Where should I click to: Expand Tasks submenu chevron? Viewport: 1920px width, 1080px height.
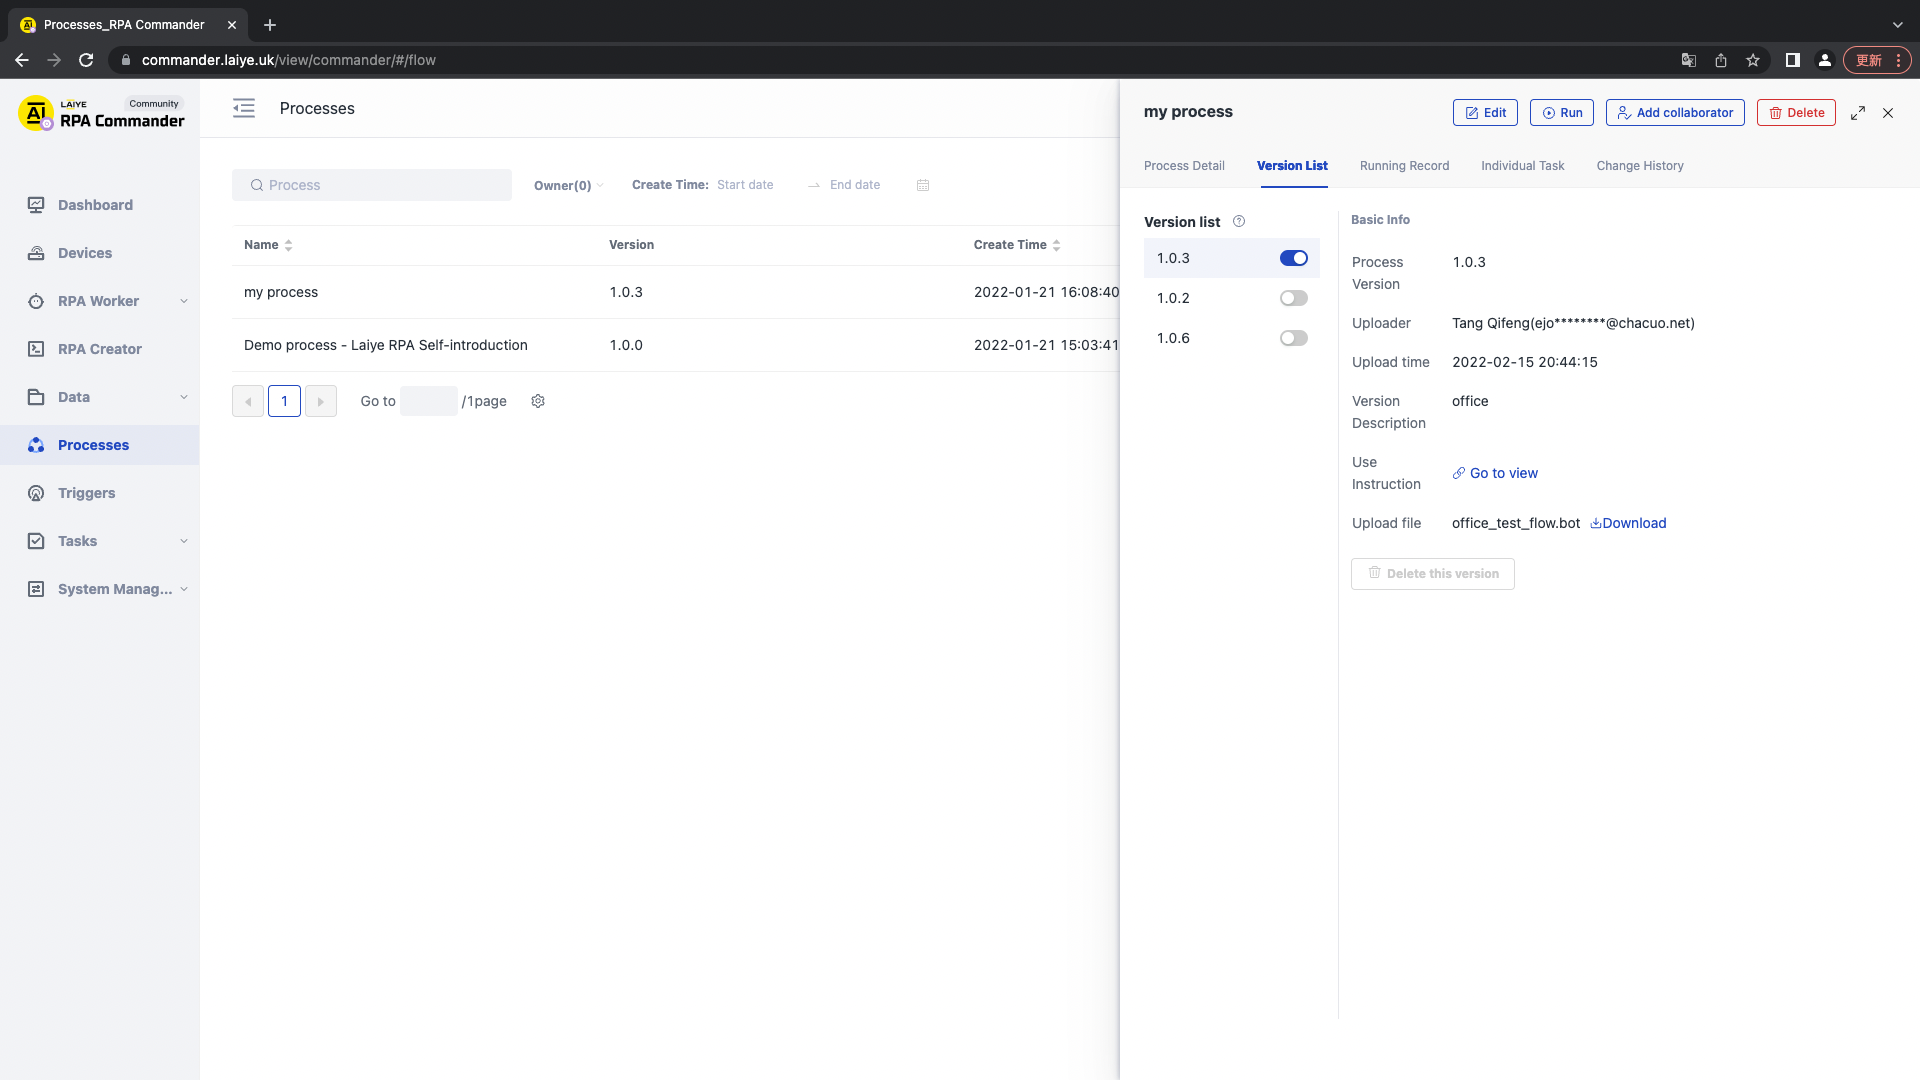[184, 541]
